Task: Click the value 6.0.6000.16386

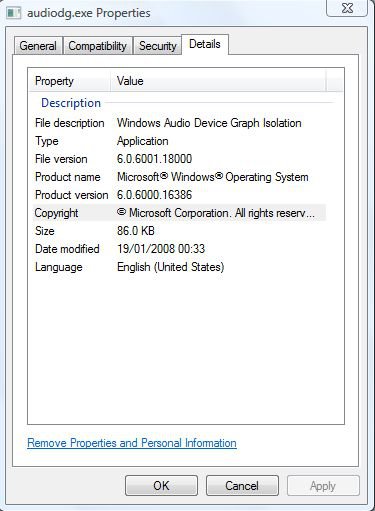Action: coord(154,195)
